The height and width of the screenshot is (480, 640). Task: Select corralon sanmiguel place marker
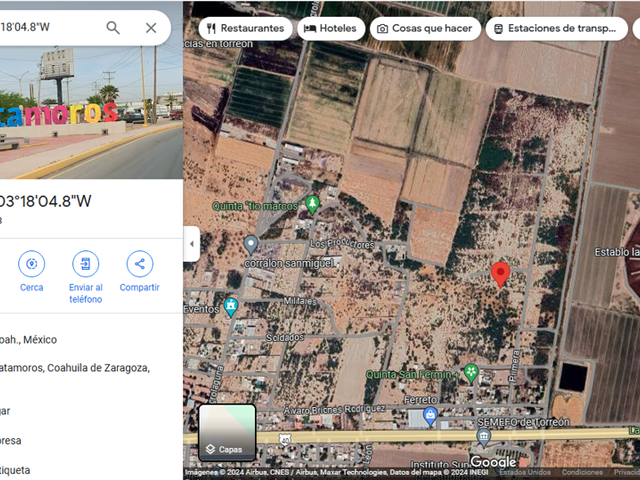tap(251, 245)
